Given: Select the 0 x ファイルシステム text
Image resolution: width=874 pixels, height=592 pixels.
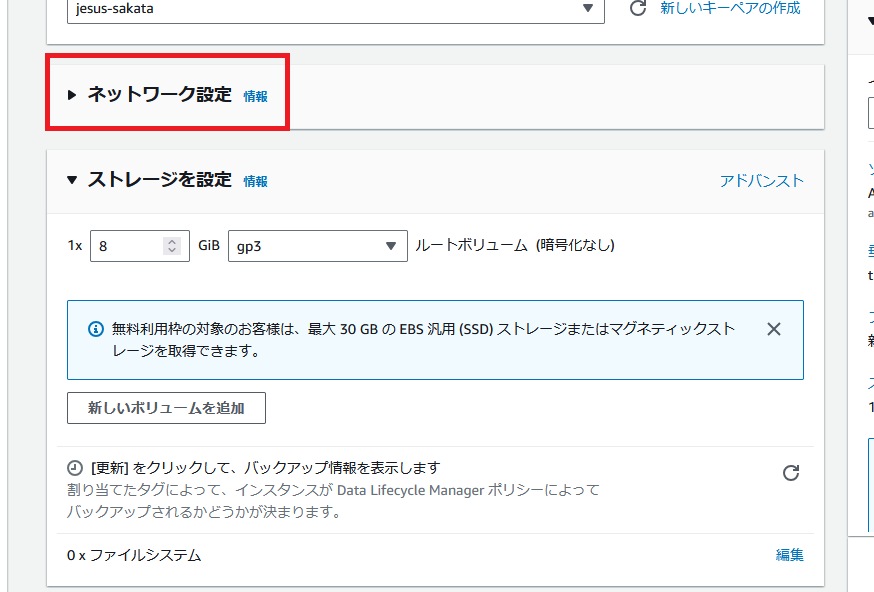Looking at the screenshot, I should (x=134, y=555).
